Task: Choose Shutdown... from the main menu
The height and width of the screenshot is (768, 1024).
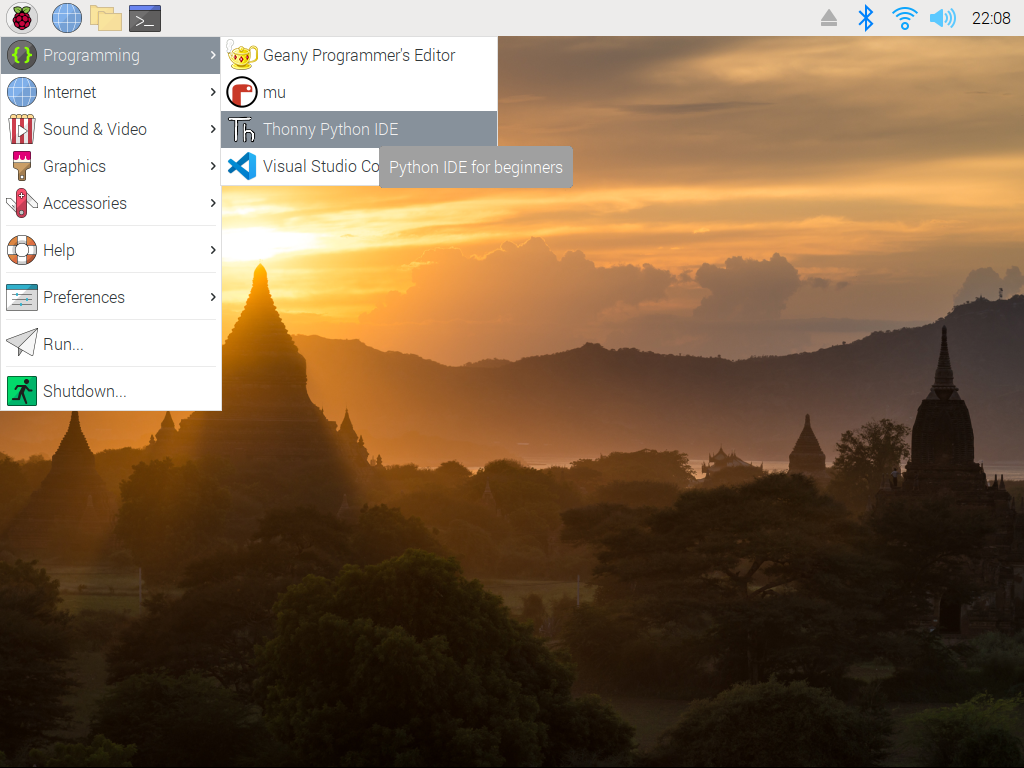Action: [x=111, y=391]
